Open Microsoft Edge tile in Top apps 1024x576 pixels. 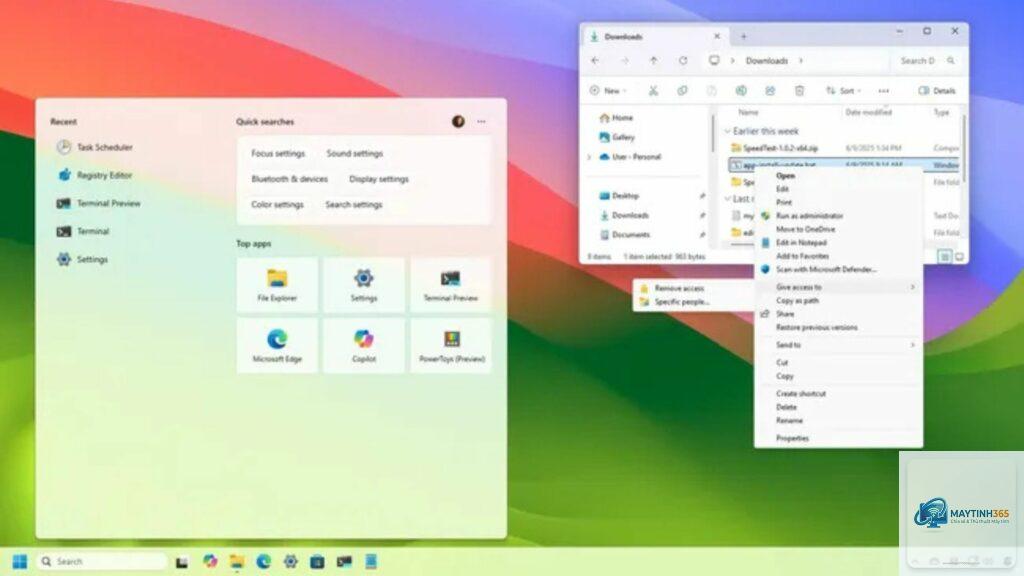click(277, 345)
